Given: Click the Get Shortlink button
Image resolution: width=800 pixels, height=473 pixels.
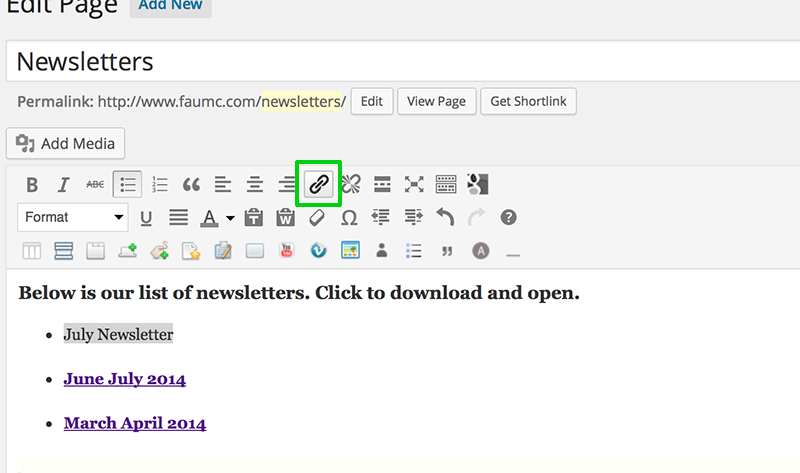Looking at the screenshot, I should point(528,102).
